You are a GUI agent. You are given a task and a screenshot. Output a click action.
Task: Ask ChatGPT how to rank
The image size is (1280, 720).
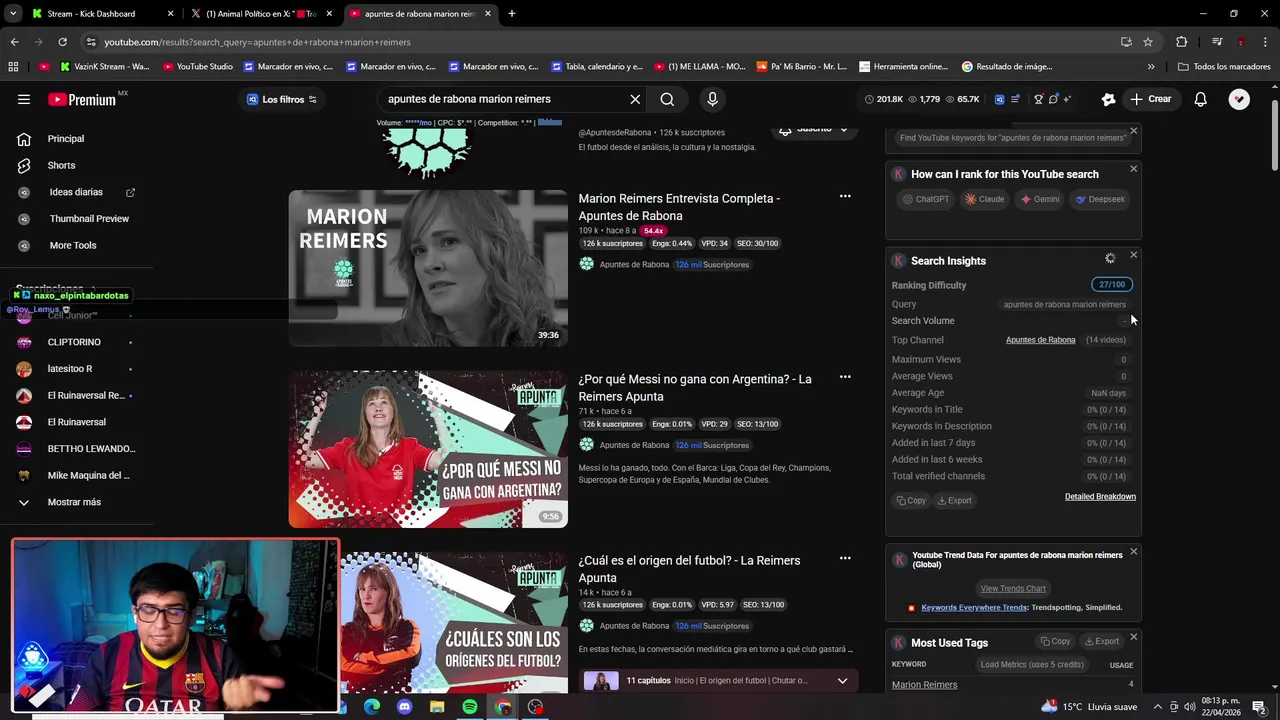point(926,199)
